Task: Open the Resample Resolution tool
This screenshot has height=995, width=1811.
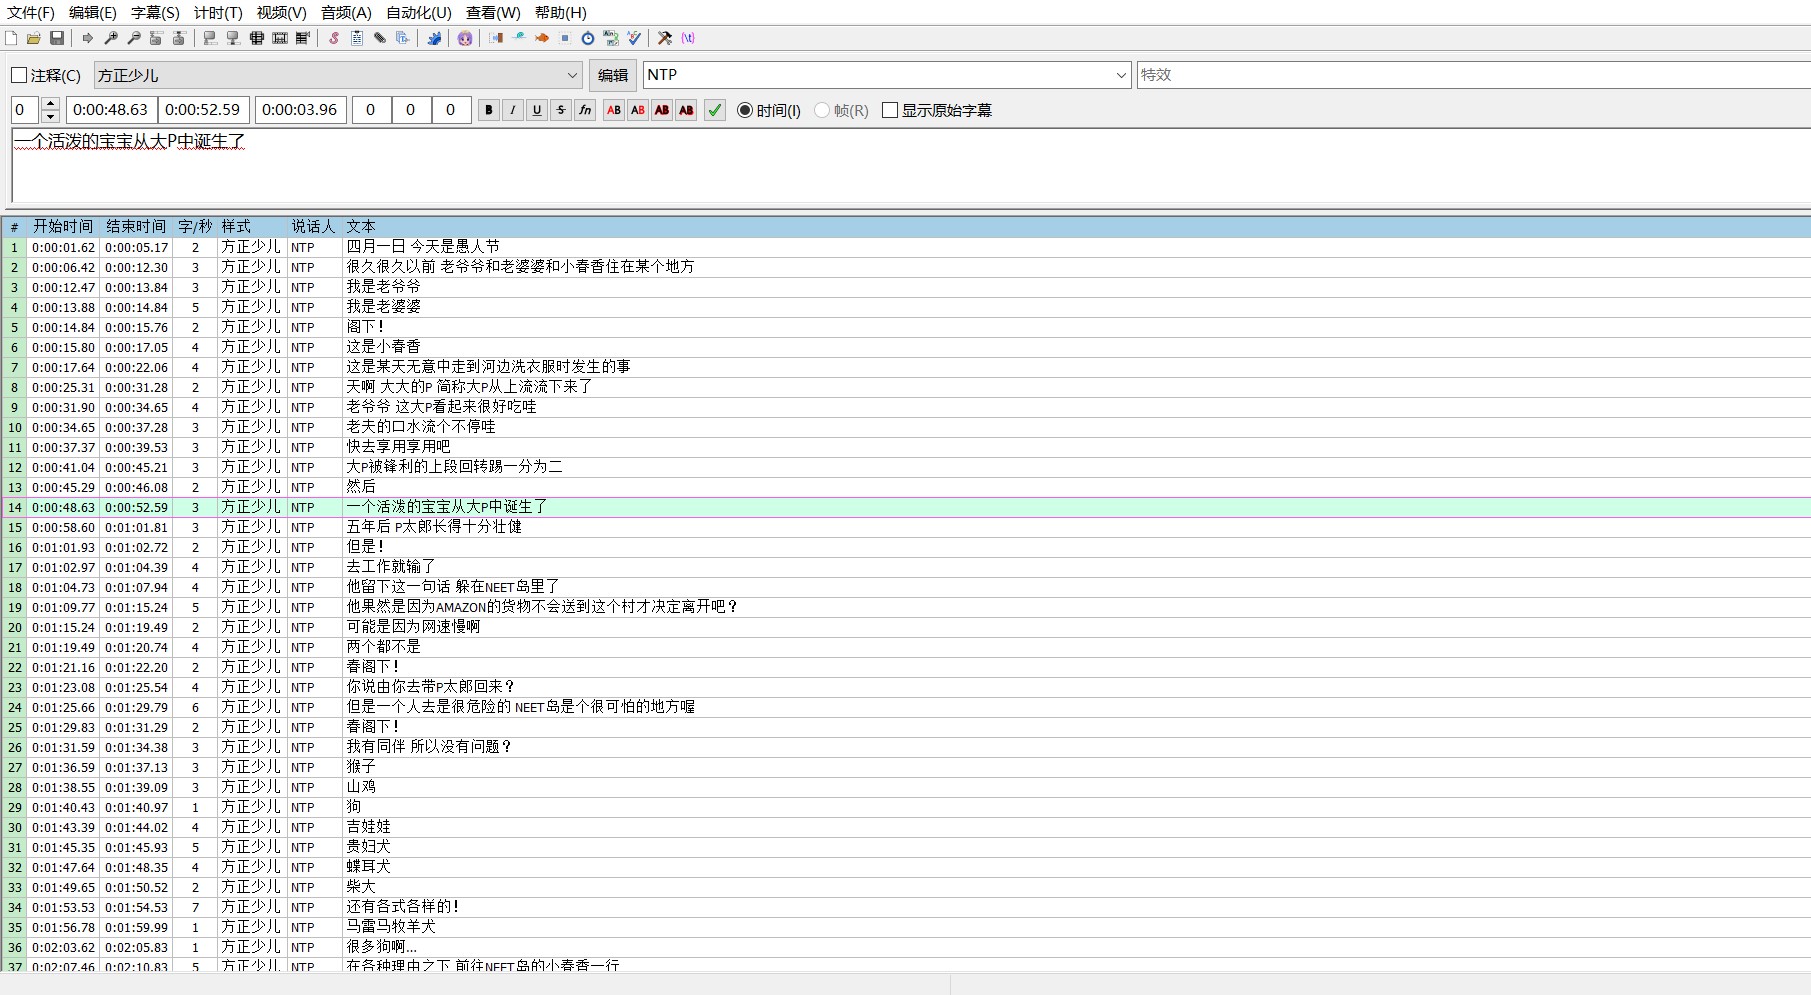Action: pyautogui.click(x=565, y=38)
